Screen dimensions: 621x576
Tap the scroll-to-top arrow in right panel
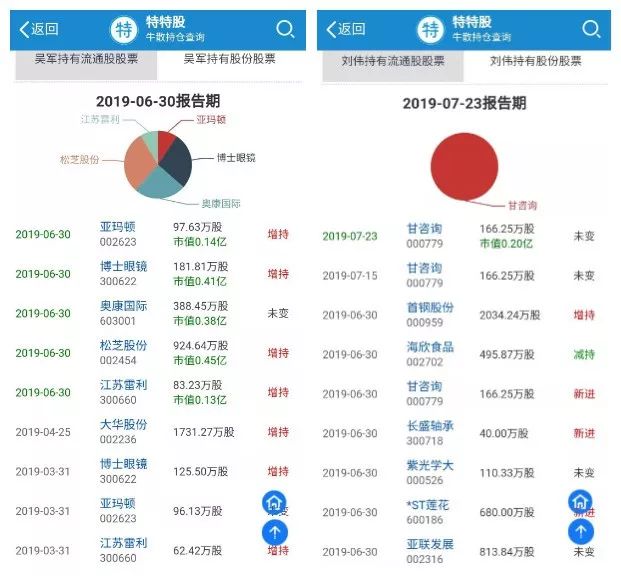click(x=581, y=531)
